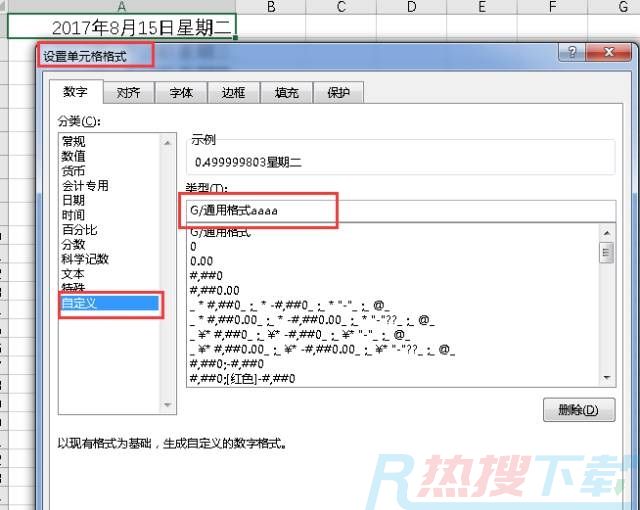This screenshot has height=510, width=640.
Task: Select 自定义 category
Action: [x=109, y=303]
